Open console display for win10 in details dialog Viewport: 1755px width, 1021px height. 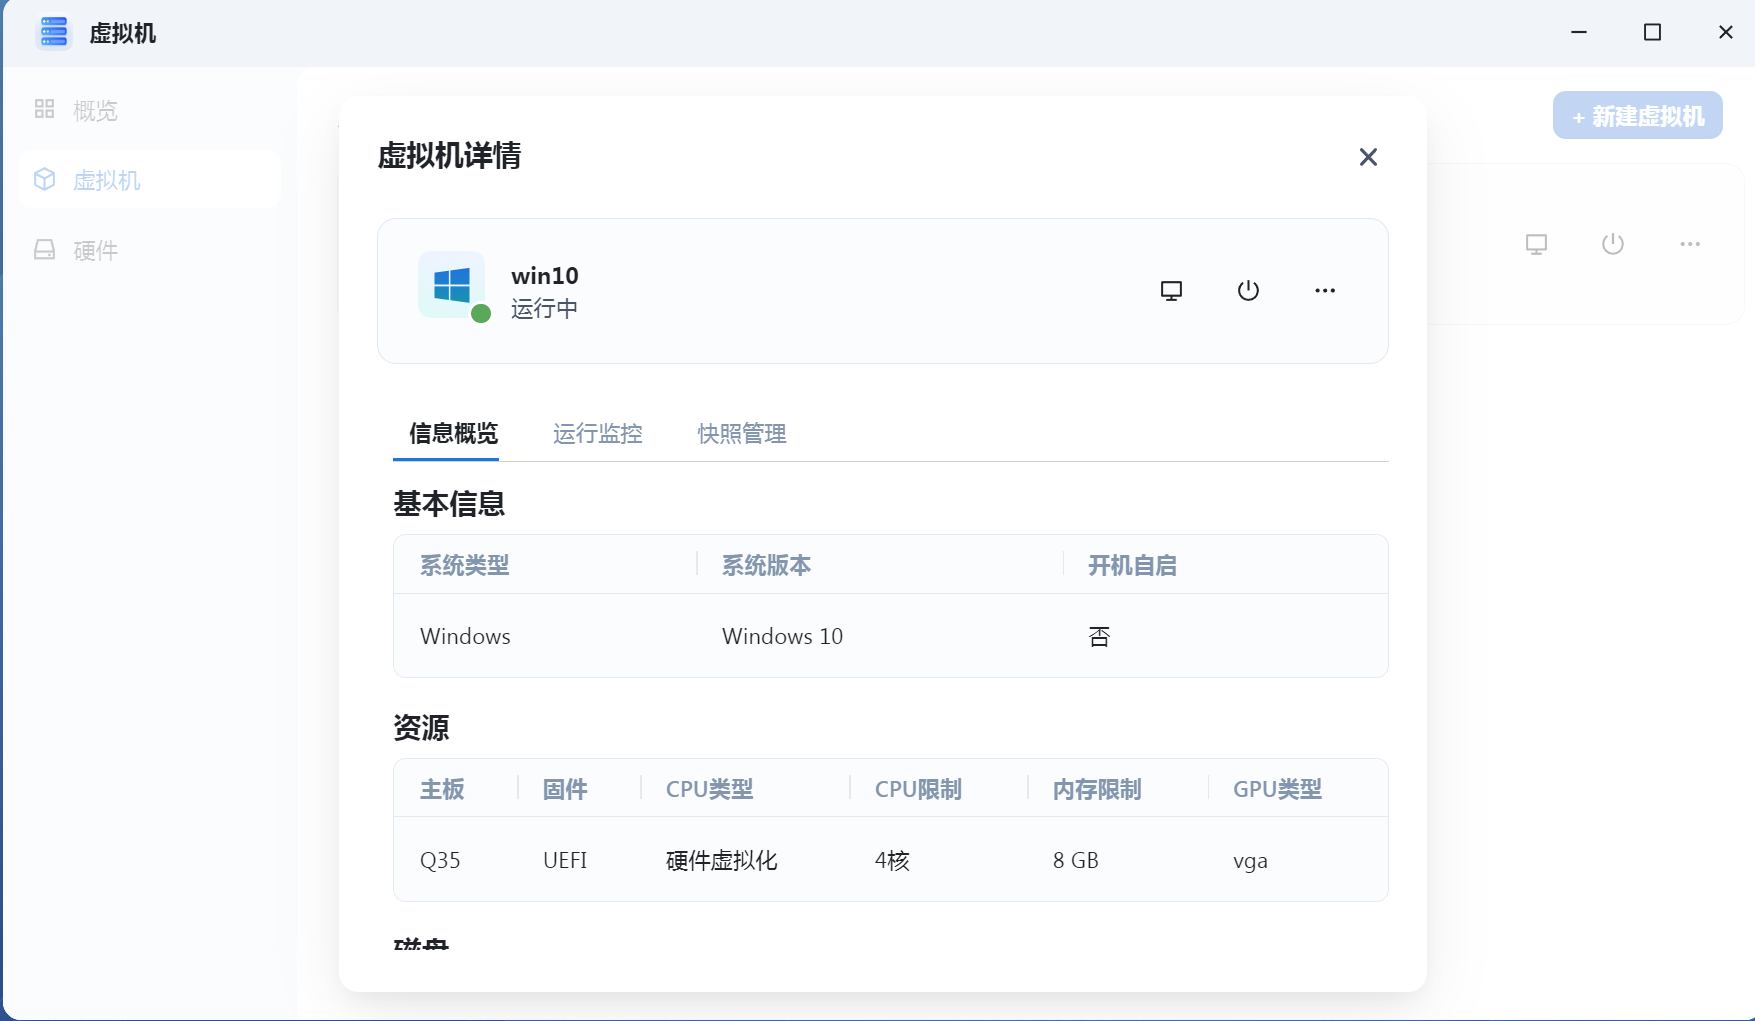click(1171, 291)
